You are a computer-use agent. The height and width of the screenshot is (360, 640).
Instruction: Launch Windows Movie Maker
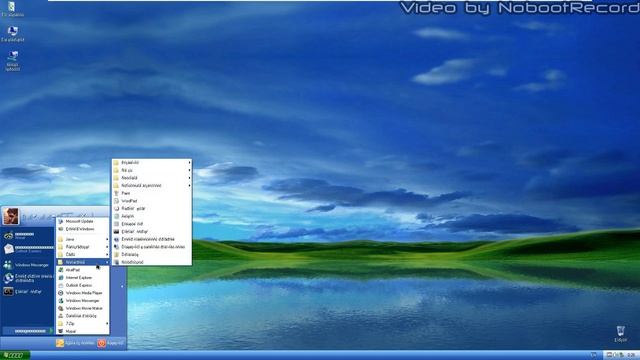point(83,308)
